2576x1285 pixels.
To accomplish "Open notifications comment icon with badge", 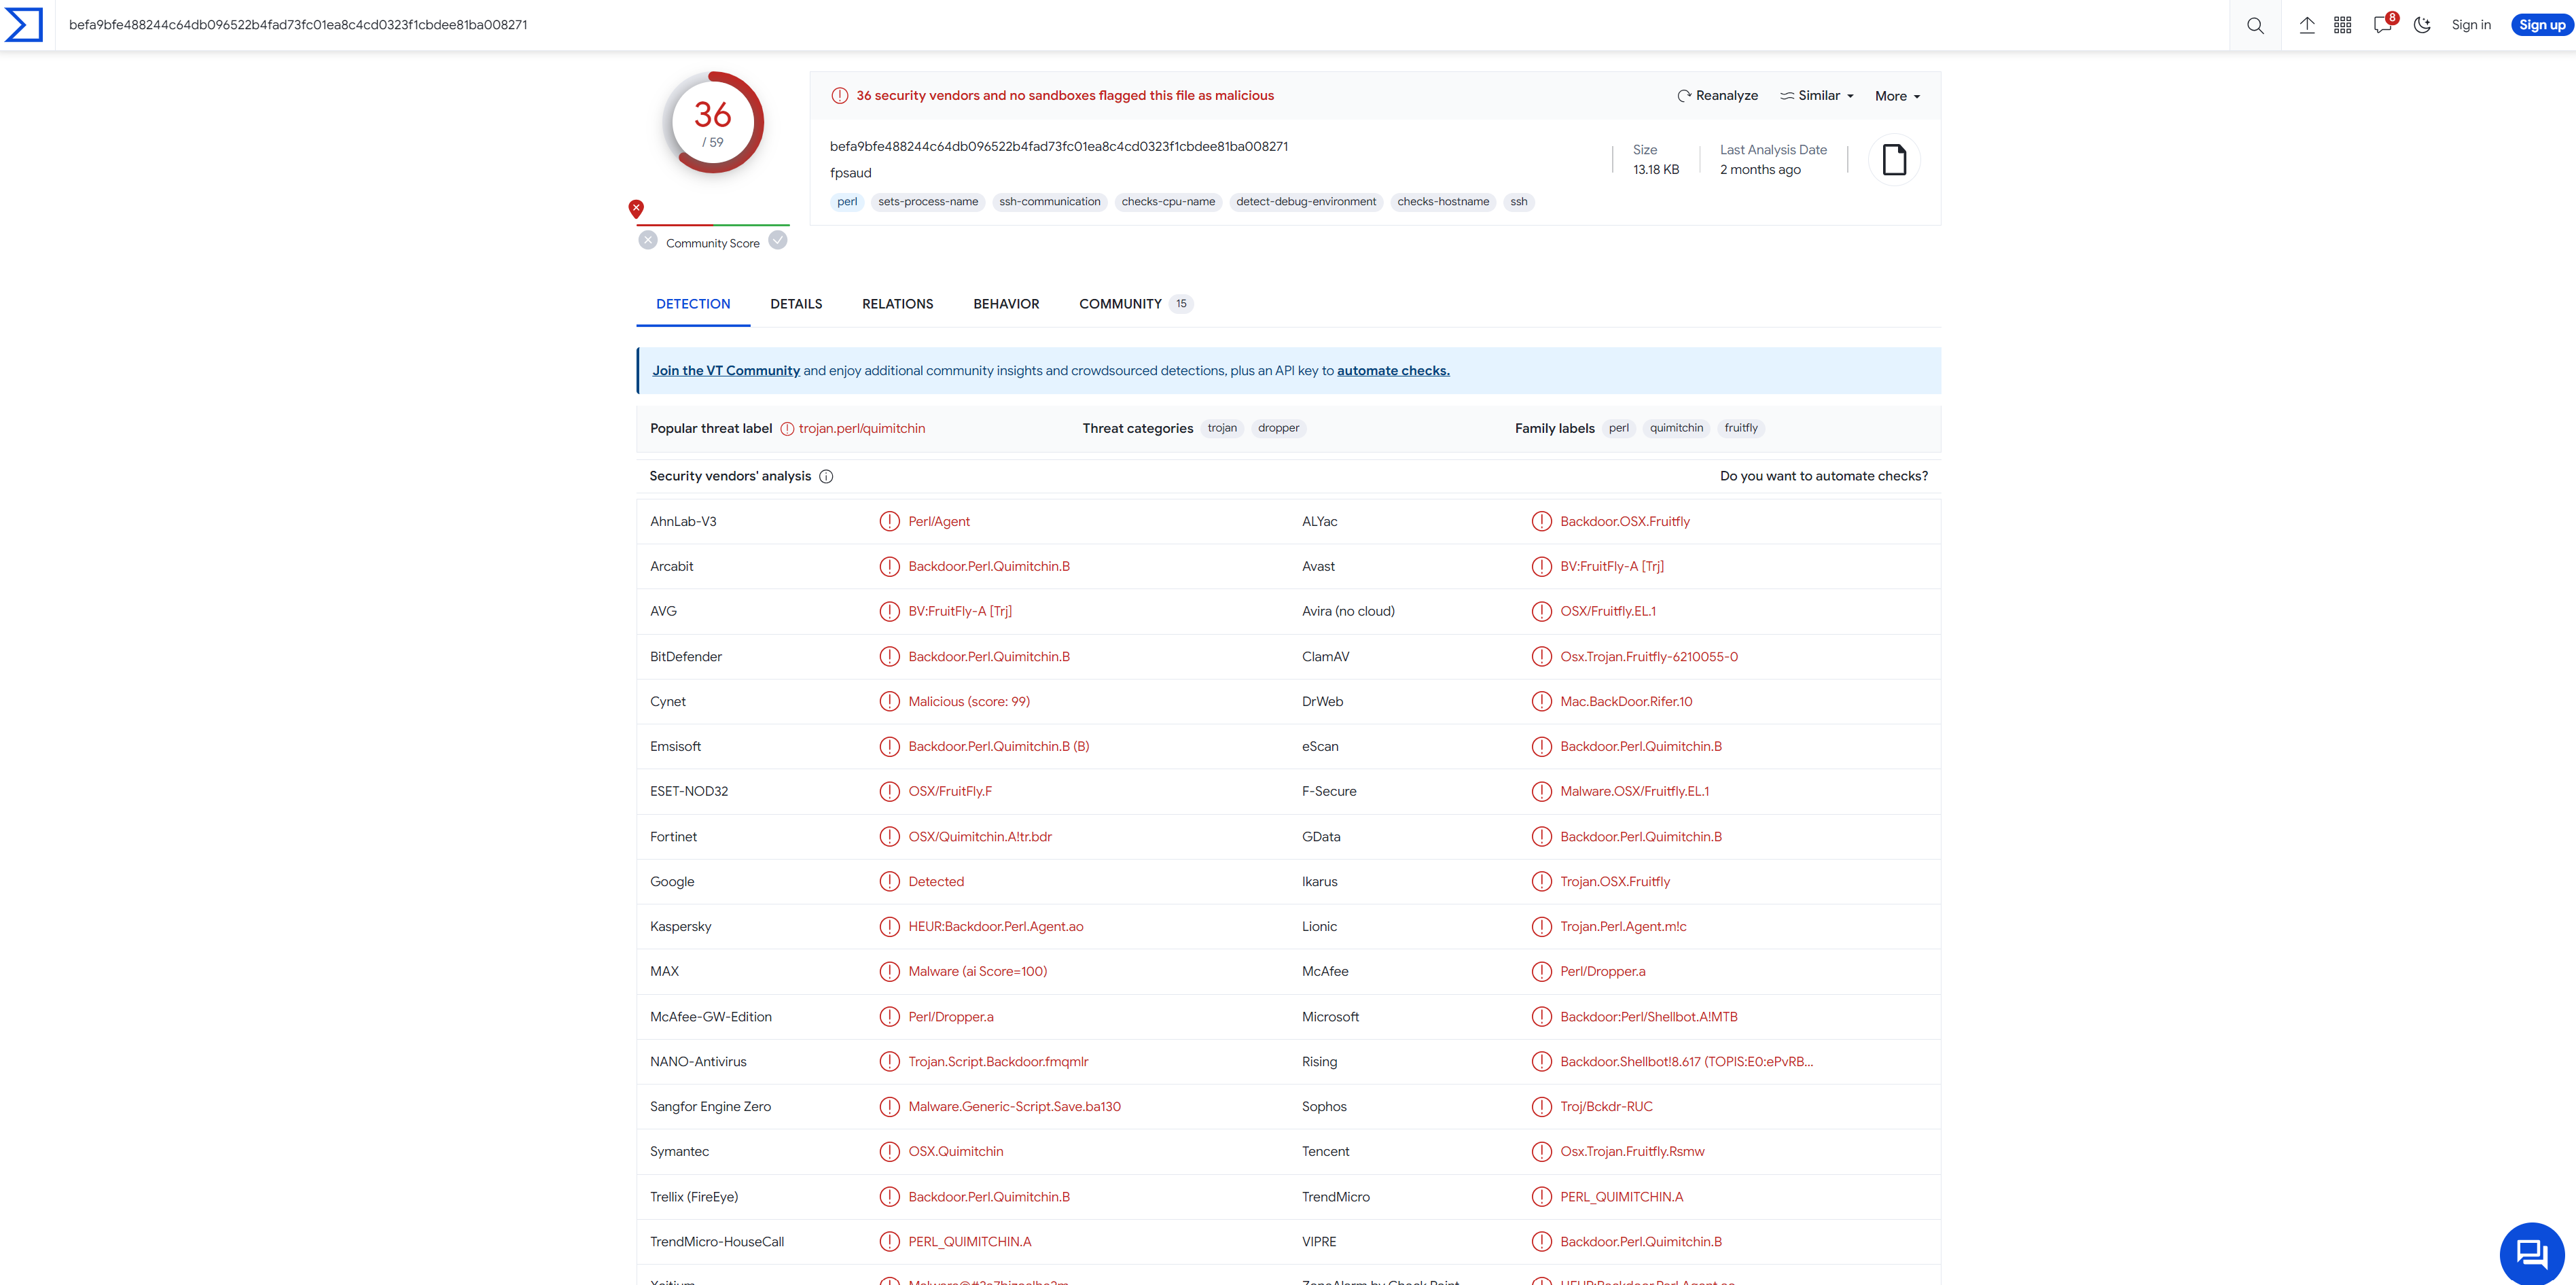I will pos(2382,25).
